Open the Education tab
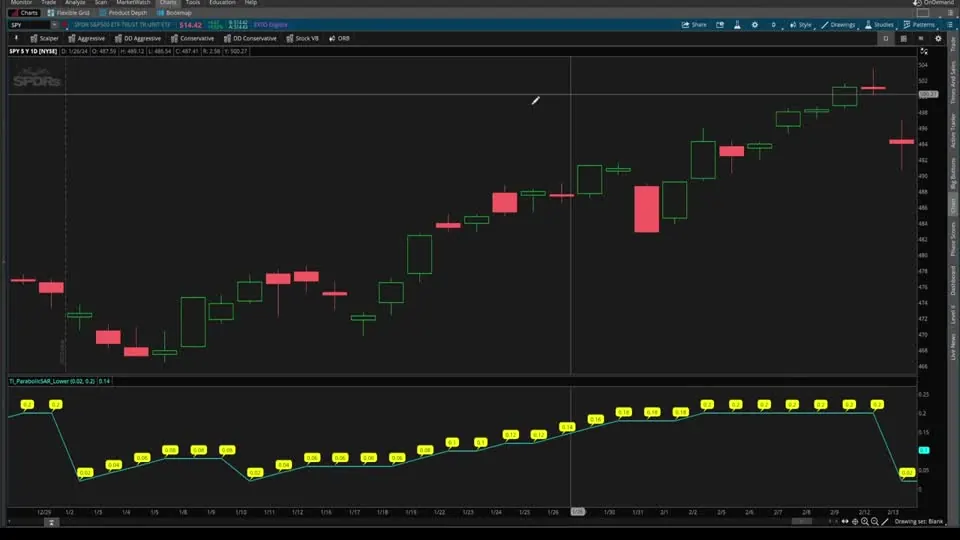The image size is (960, 540). (x=222, y=2)
